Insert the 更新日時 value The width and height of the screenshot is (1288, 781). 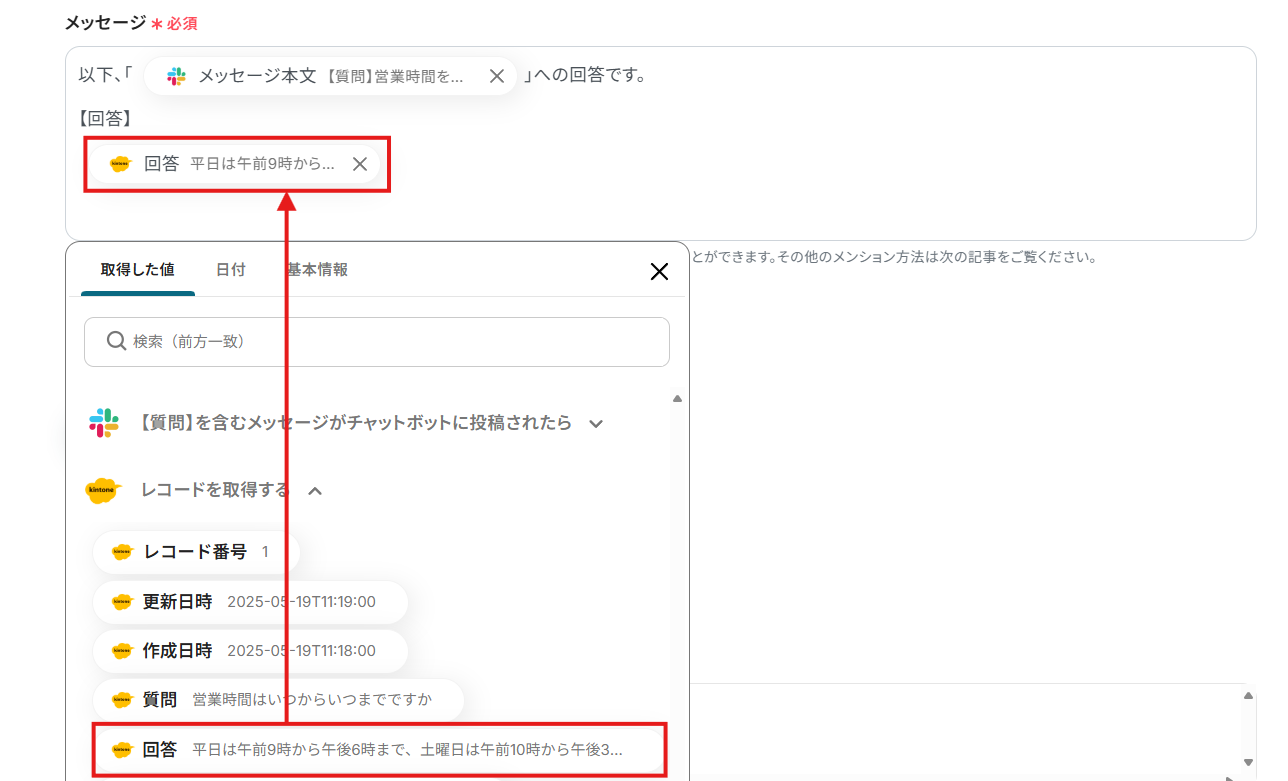click(x=251, y=602)
